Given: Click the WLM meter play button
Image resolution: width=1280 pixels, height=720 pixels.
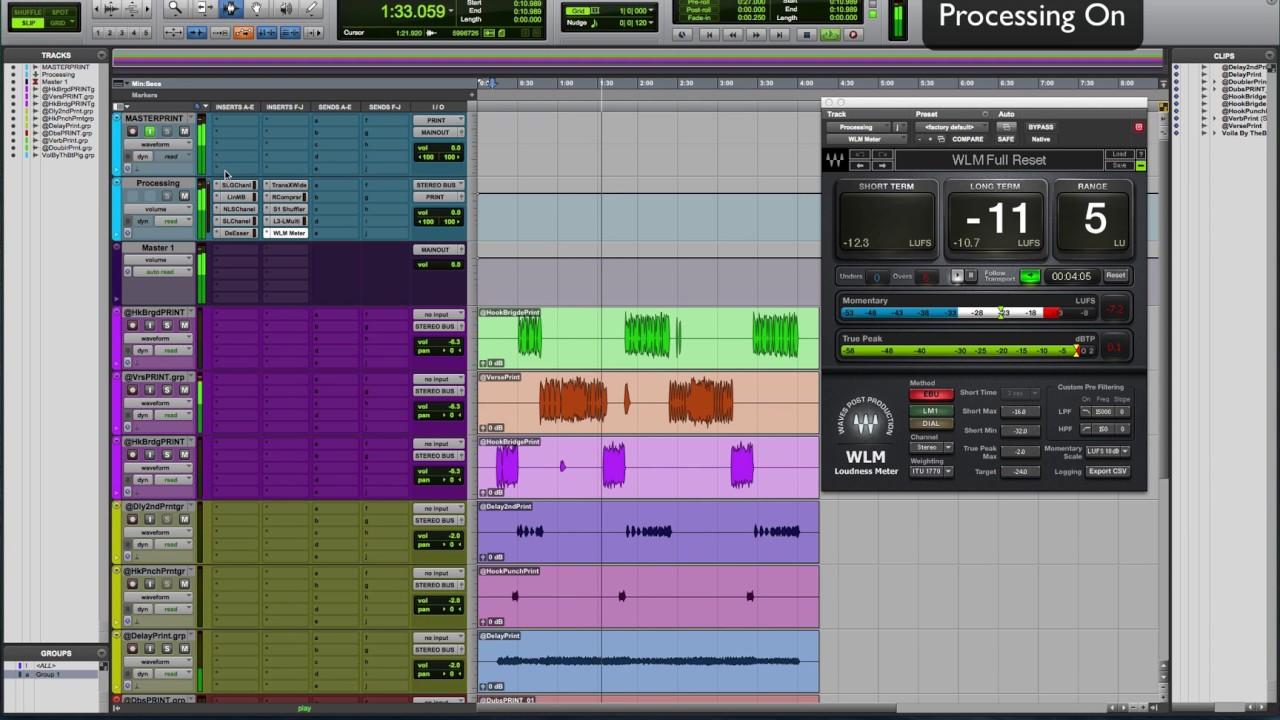Looking at the screenshot, I should pos(957,276).
